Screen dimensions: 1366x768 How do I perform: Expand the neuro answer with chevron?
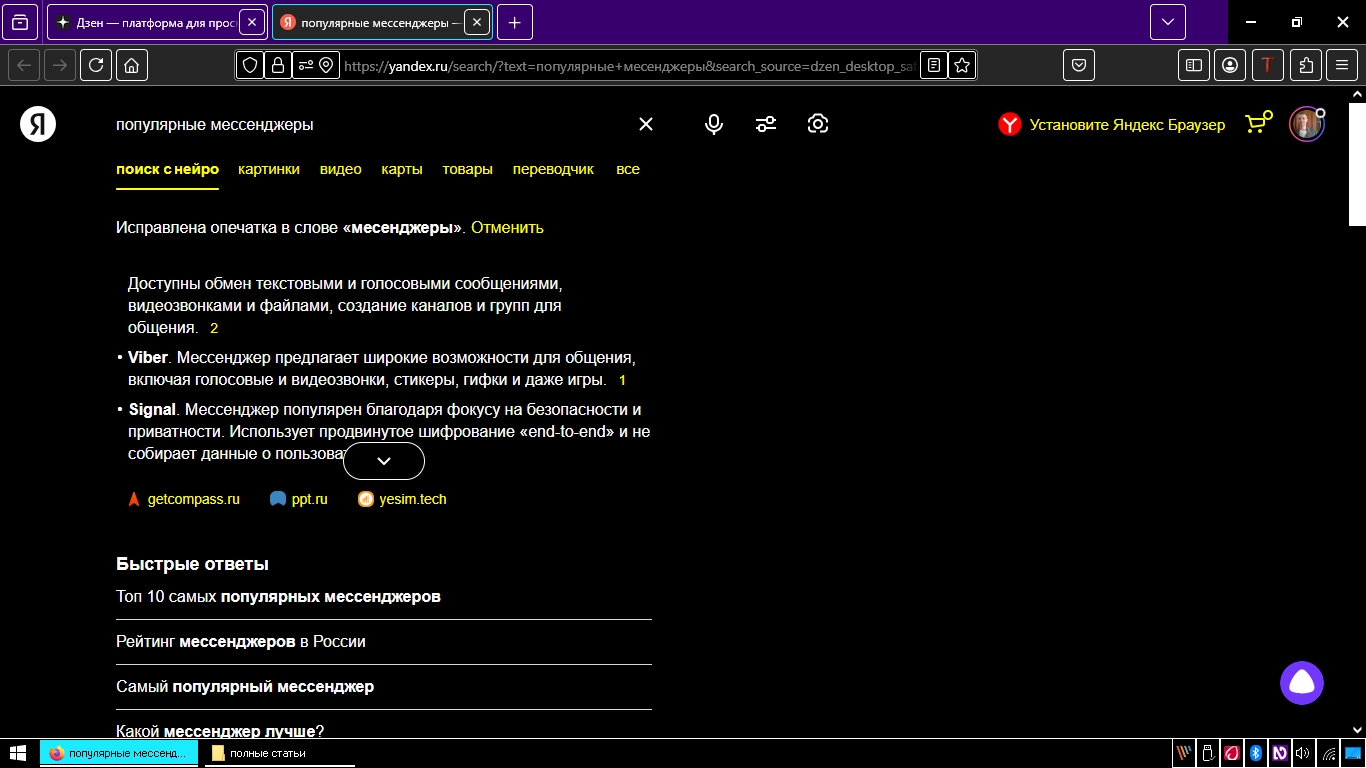[x=384, y=461]
